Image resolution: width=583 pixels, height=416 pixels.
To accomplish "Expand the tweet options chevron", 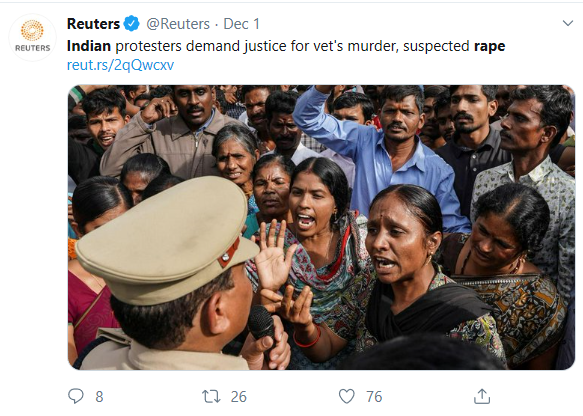I will pos(568,23).
